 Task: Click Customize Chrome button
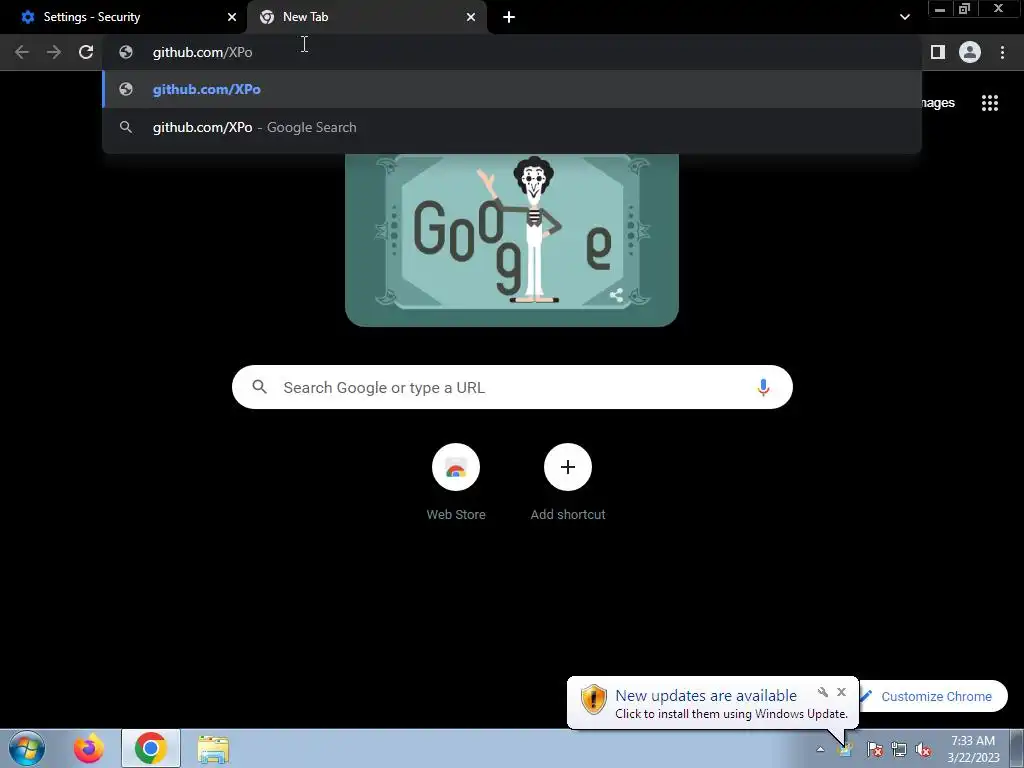pyautogui.click(x=933, y=696)
